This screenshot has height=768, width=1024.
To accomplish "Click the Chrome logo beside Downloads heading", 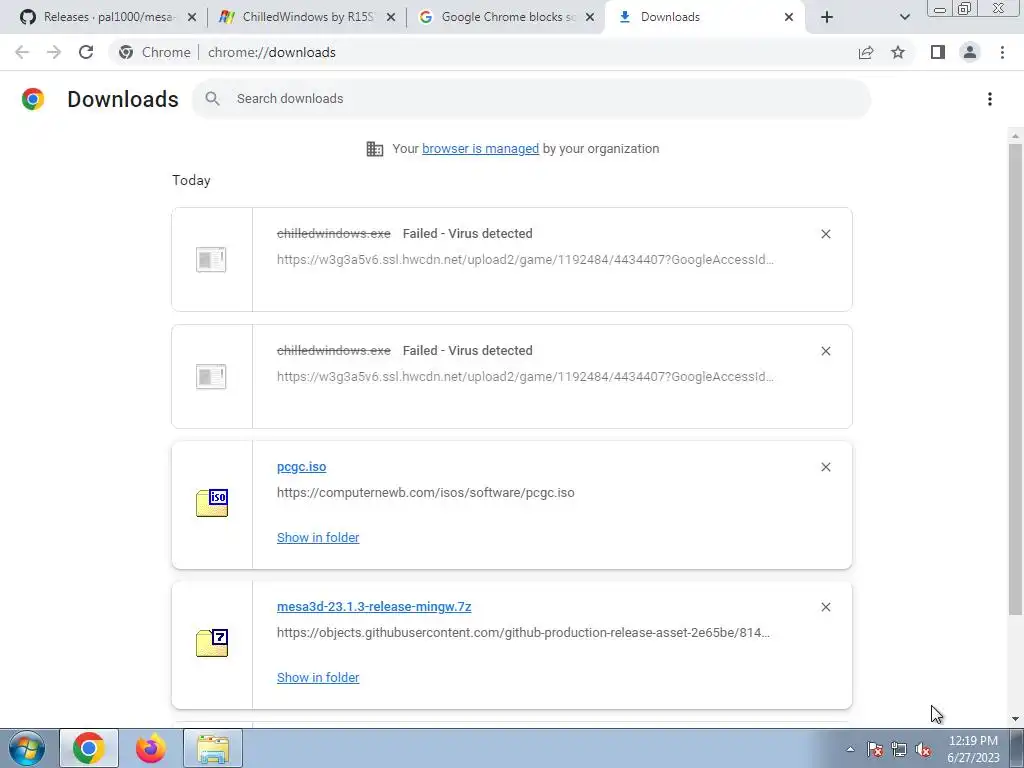I will 33,99.
